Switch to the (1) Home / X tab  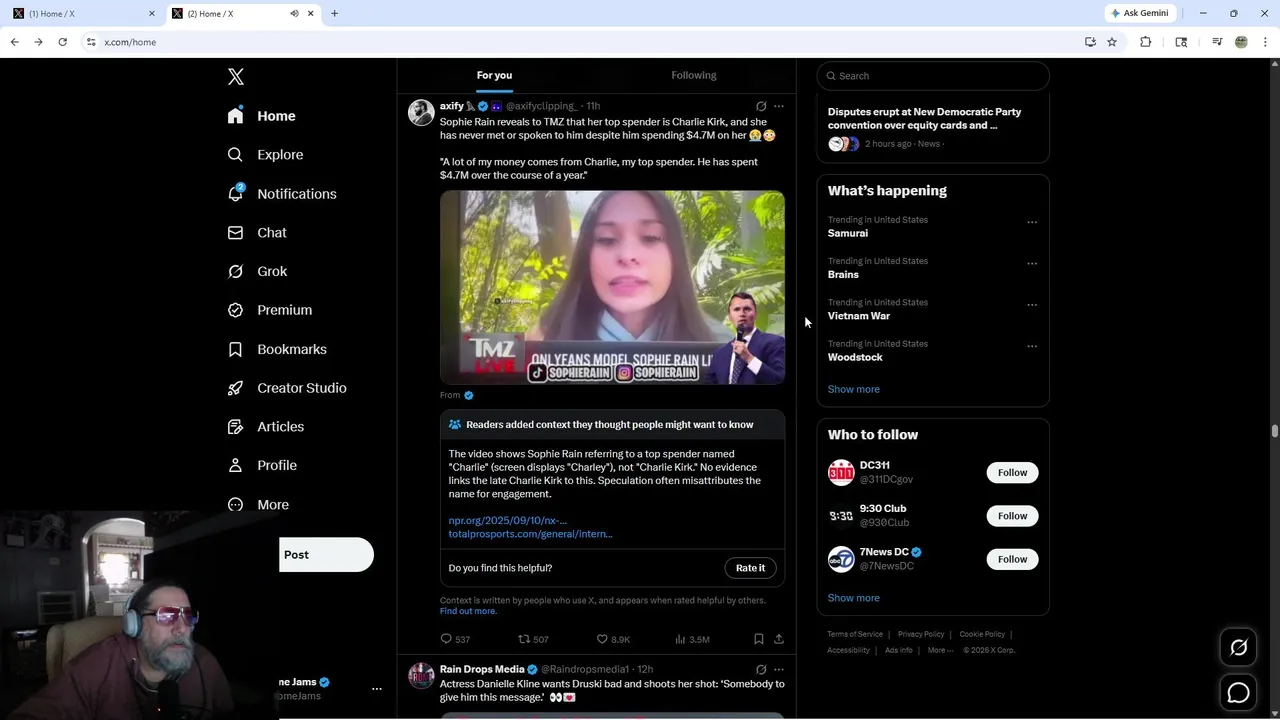point(84,13)
